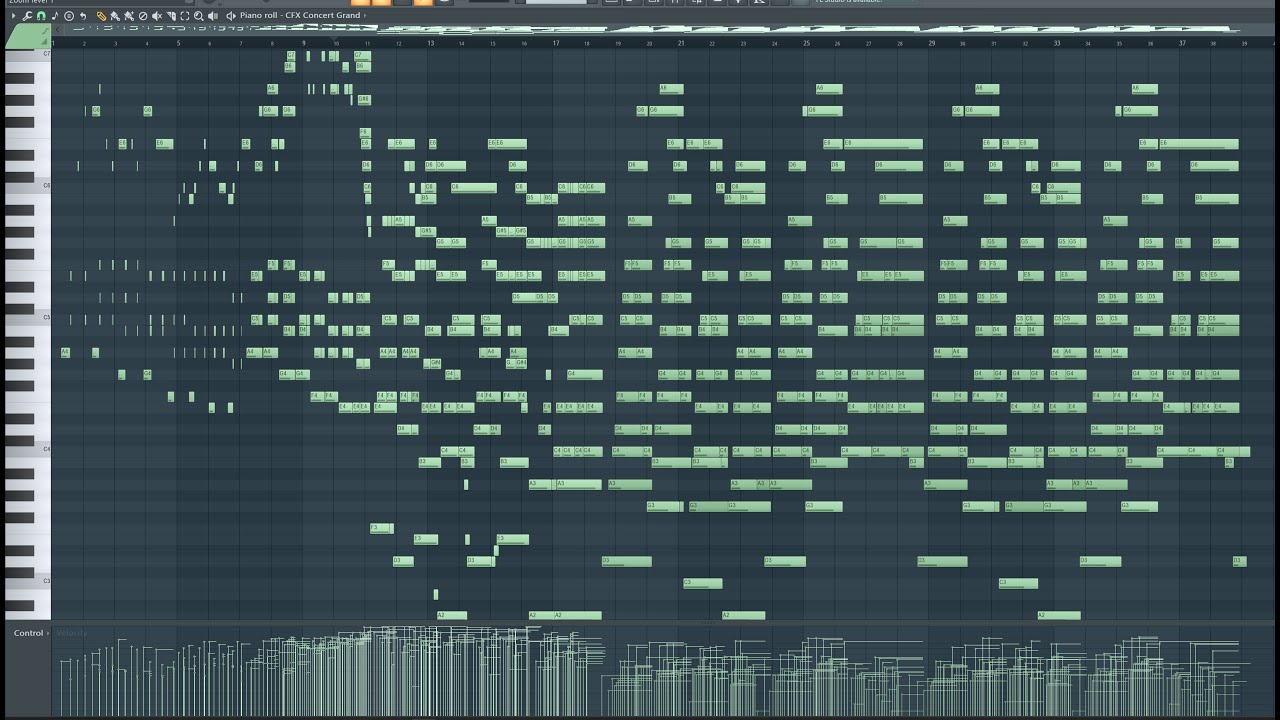Click bar 29 on the timeline ruler
Screen dimensions: 1280x720
pos(932,43)
